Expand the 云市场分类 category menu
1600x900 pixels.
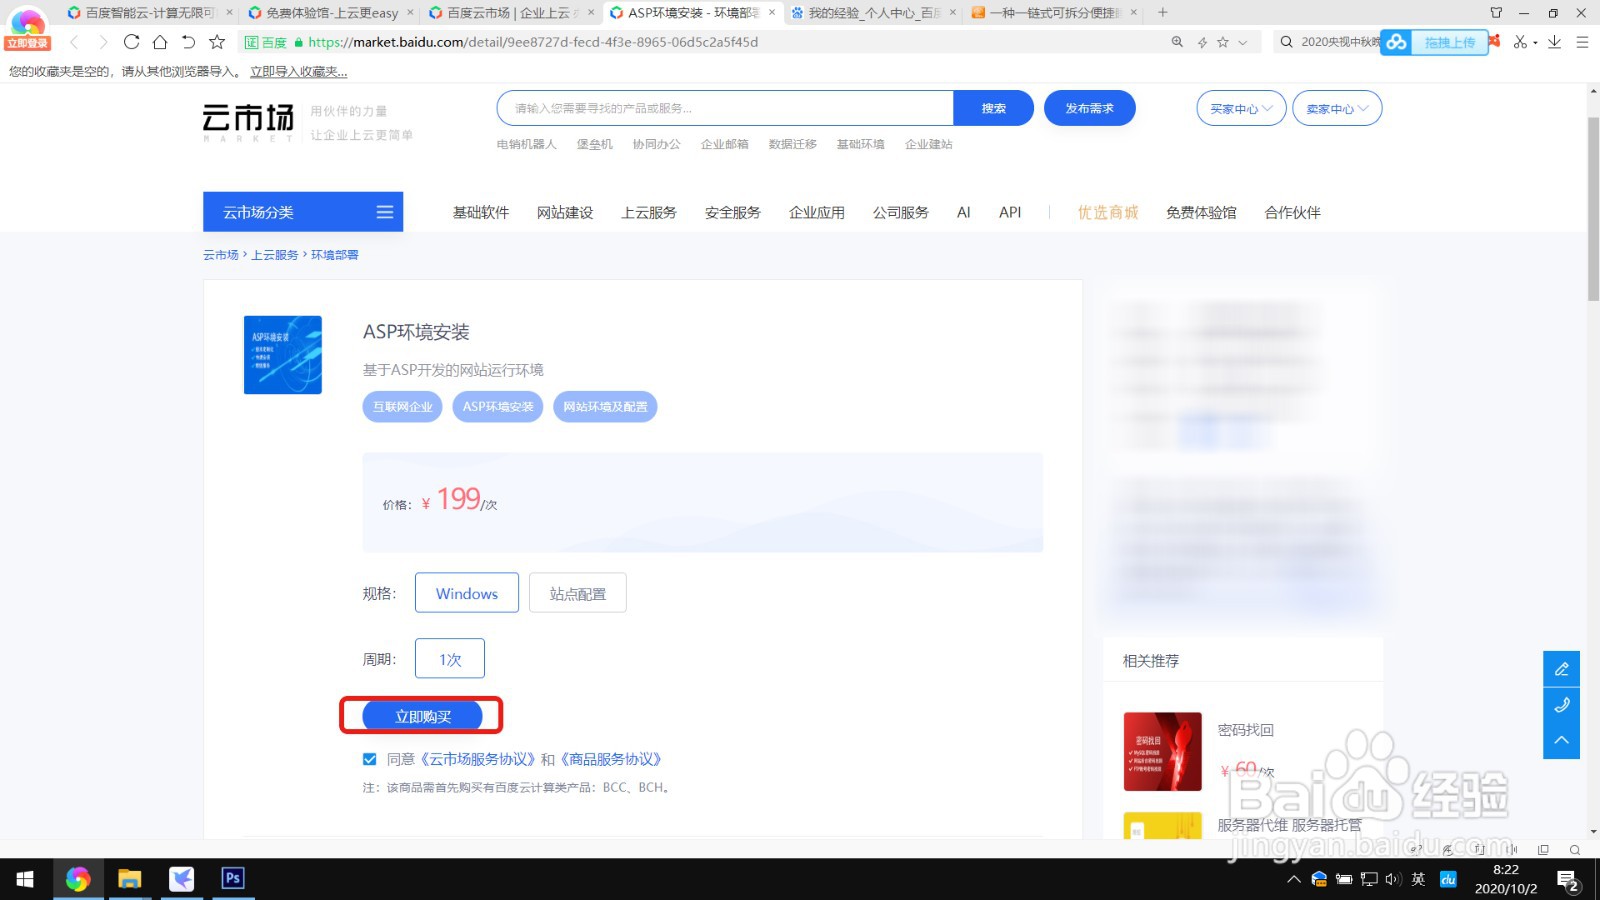tap(303, 212)
